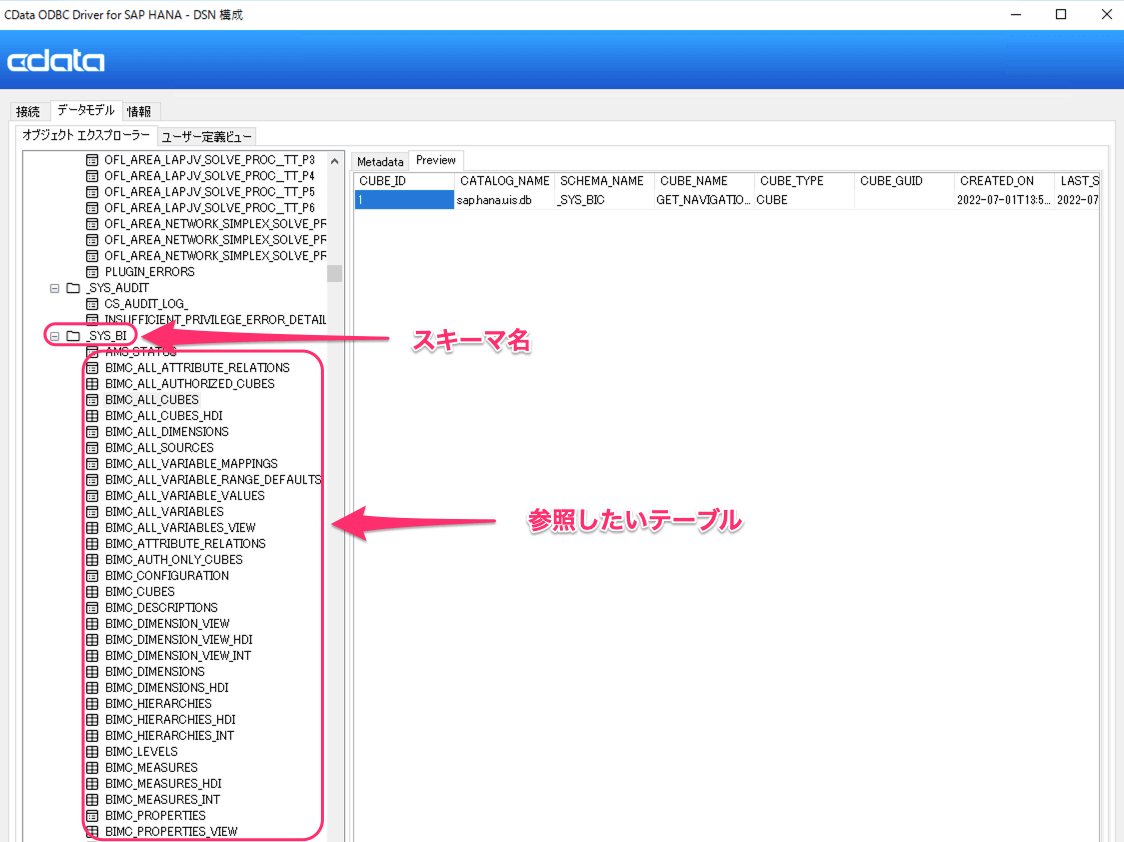Click the SCHEMA_NAME column header
1124x842 pixels.
604,181
